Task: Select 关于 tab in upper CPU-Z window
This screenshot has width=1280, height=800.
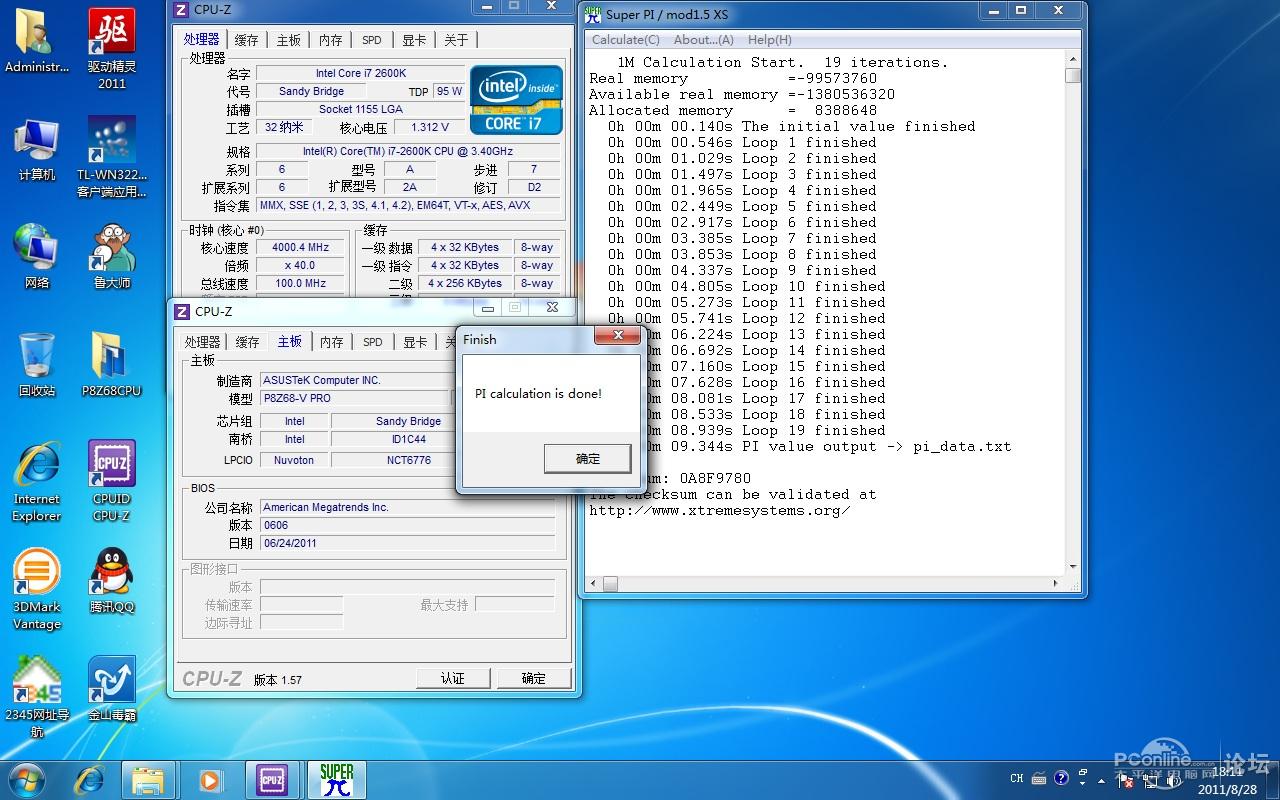Action: (x=456, y=40)
